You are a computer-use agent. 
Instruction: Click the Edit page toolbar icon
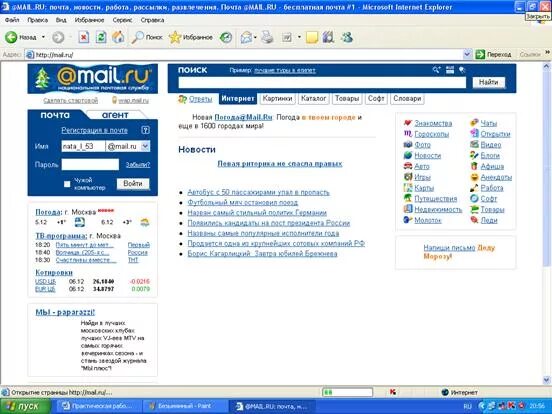click(x=287, y=37)
